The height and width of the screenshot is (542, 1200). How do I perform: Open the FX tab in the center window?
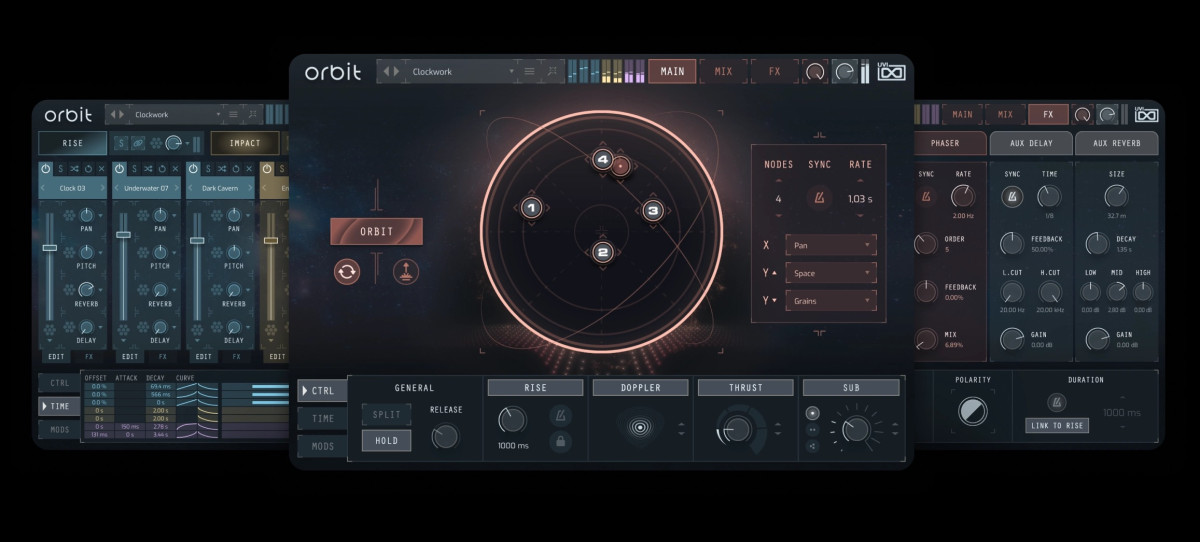pyautogui.click(x=775, y=71)
